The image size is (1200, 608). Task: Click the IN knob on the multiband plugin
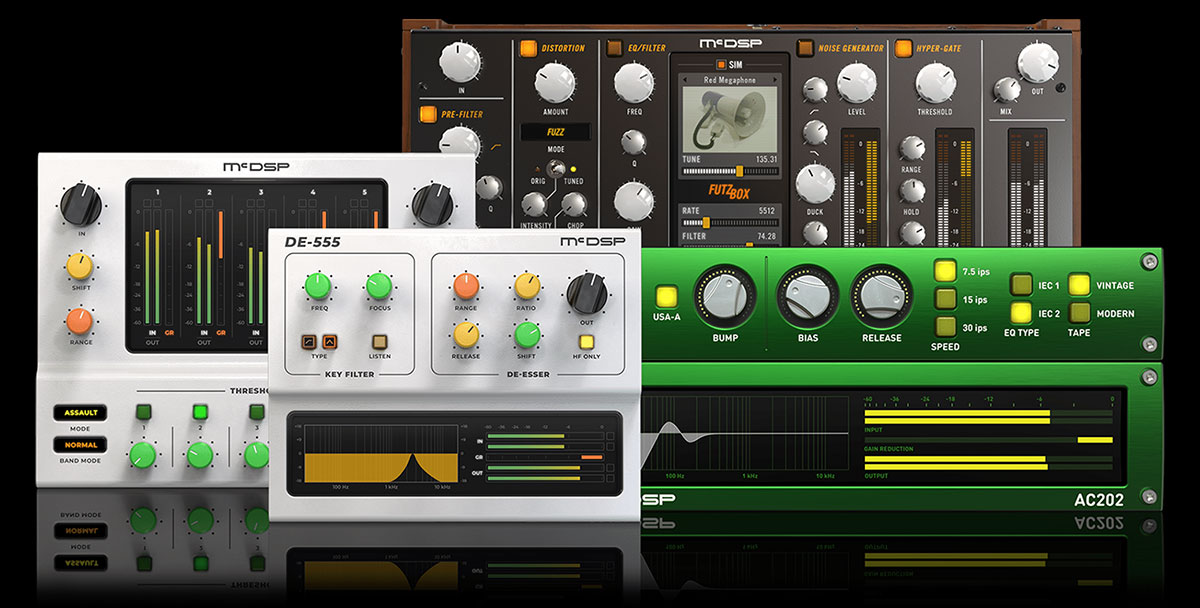click(x=80, y=204)
